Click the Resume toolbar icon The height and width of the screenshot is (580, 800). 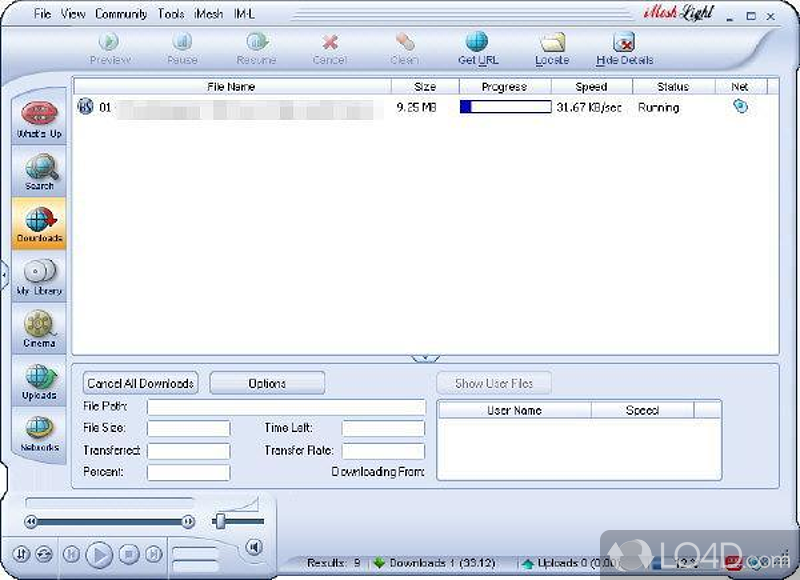coord(257,41)
